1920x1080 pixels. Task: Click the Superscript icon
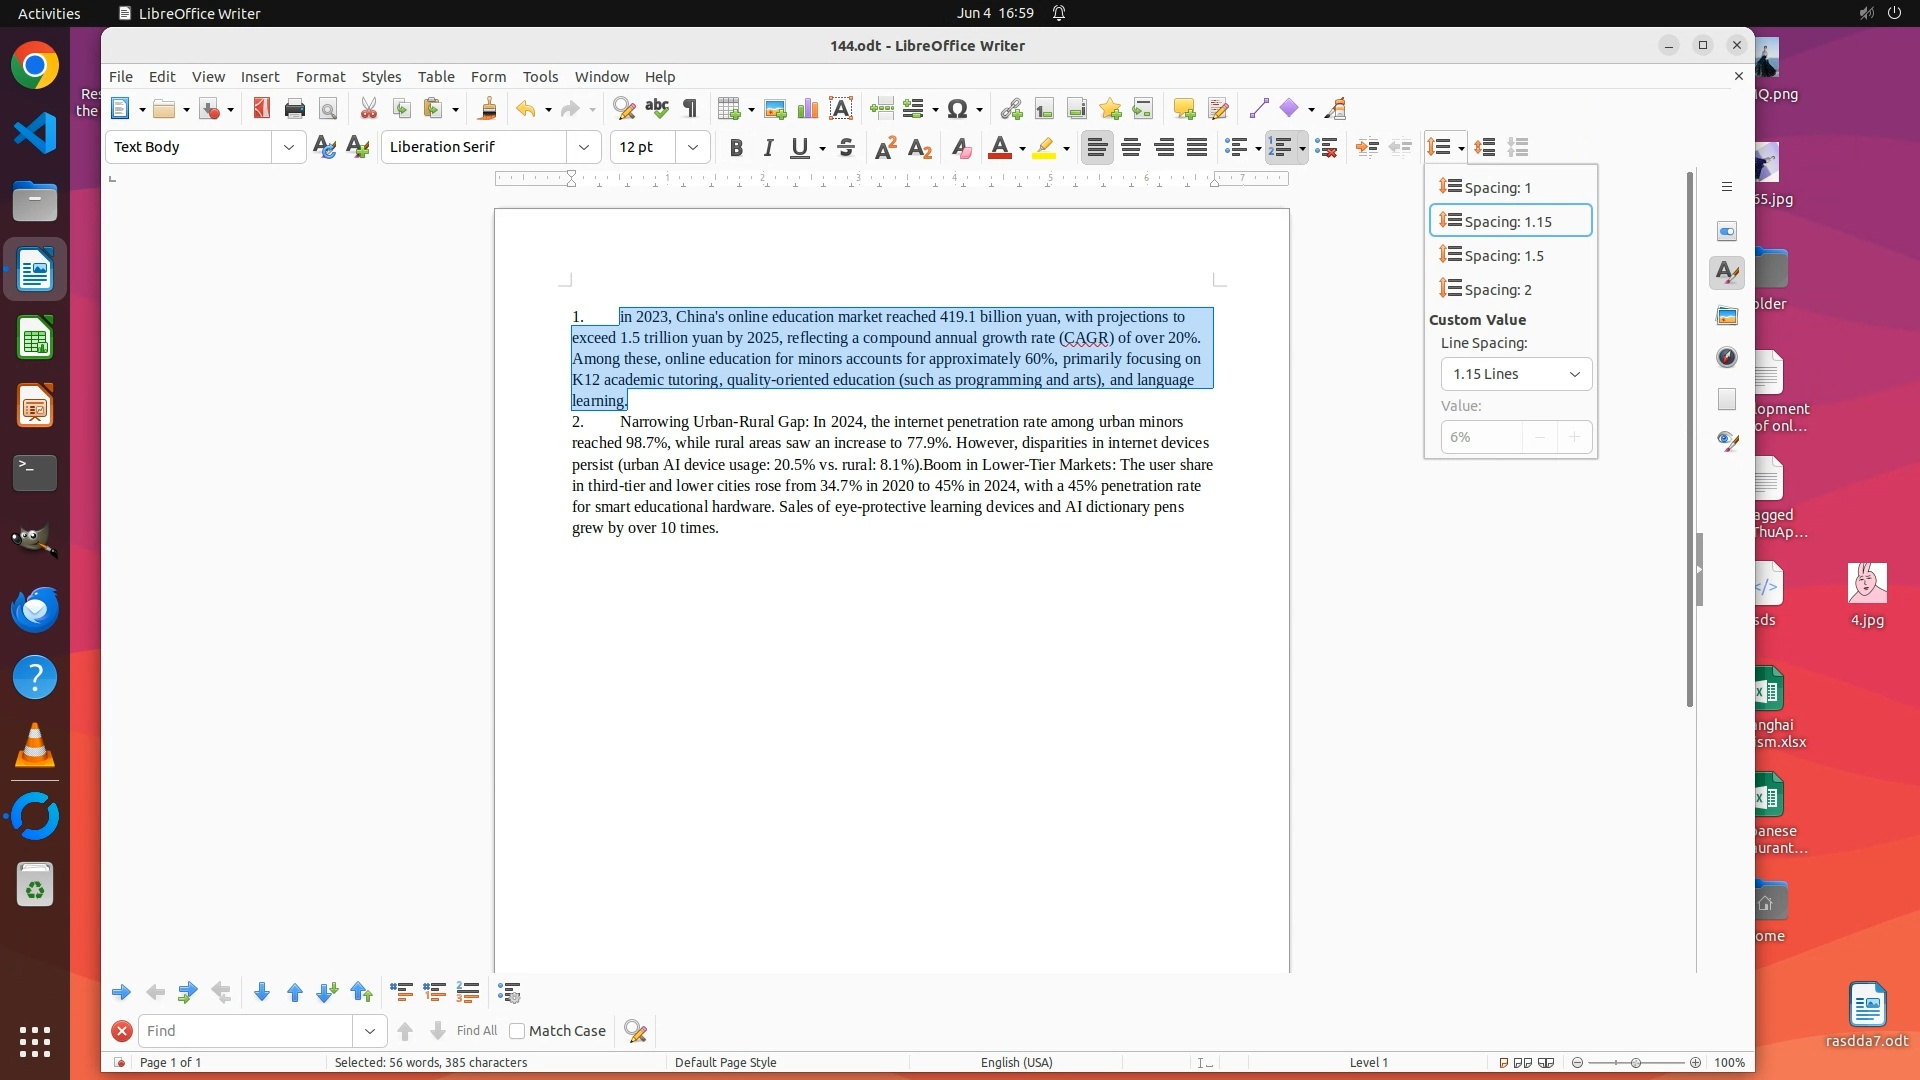885,148
